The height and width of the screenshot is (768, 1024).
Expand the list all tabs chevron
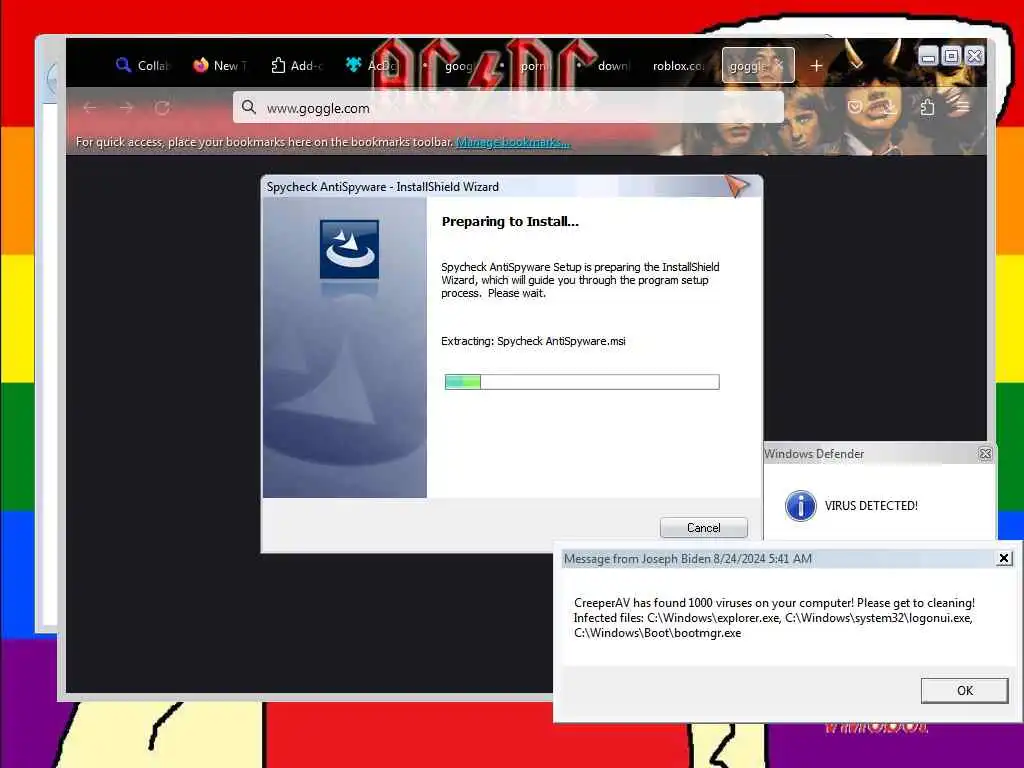(856, 66)
